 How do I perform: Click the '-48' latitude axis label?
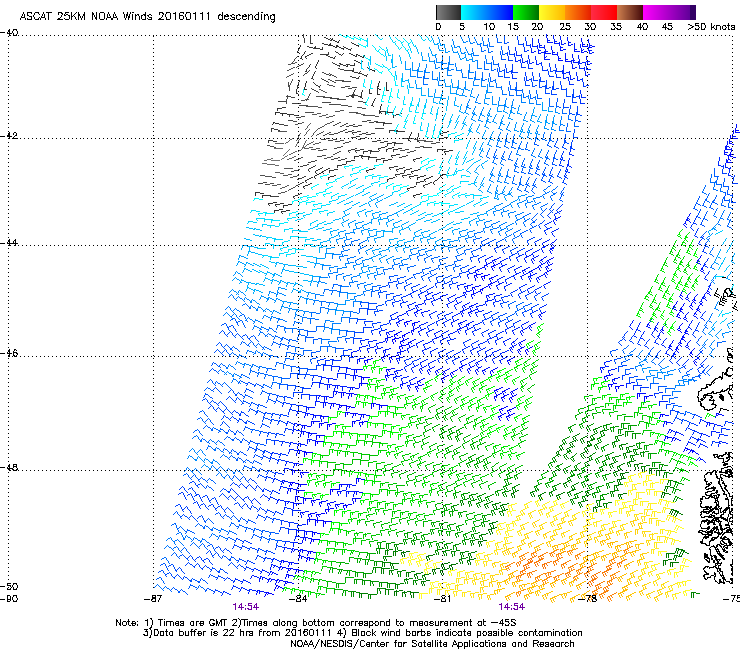9,467
